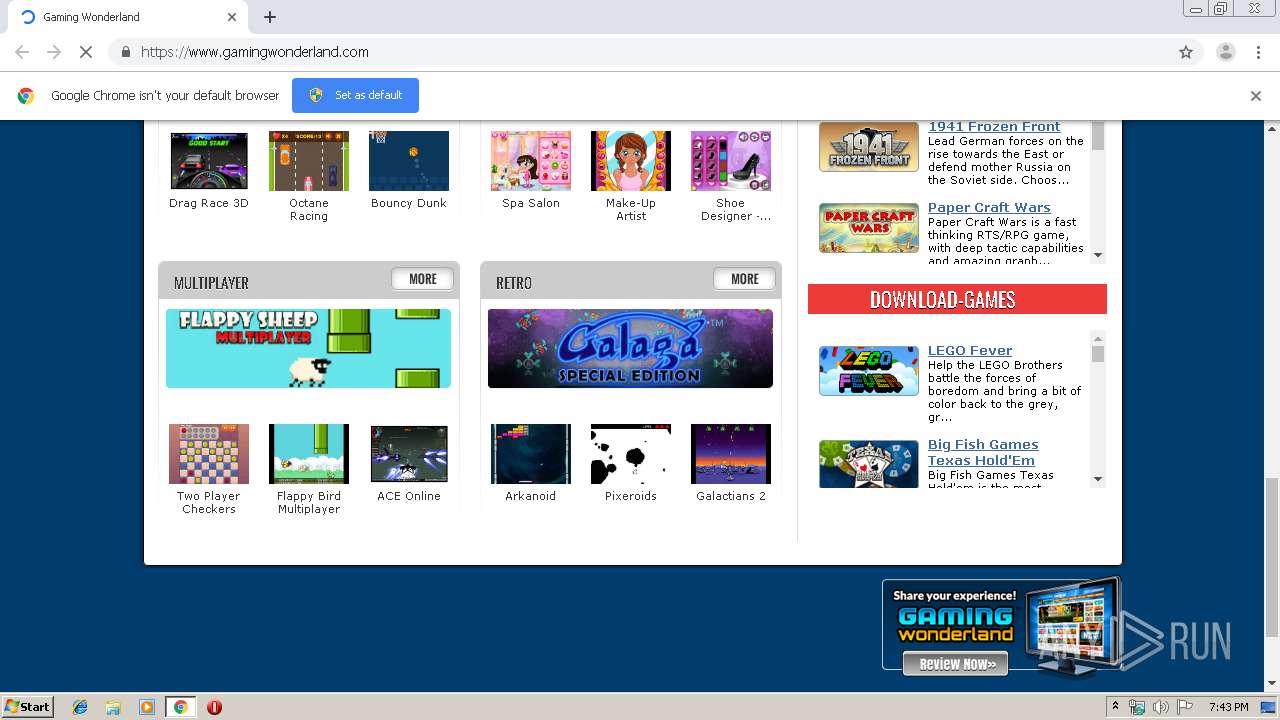Bookmark this page with the star icon
1280x720 pixels.
click(1186, 52)
